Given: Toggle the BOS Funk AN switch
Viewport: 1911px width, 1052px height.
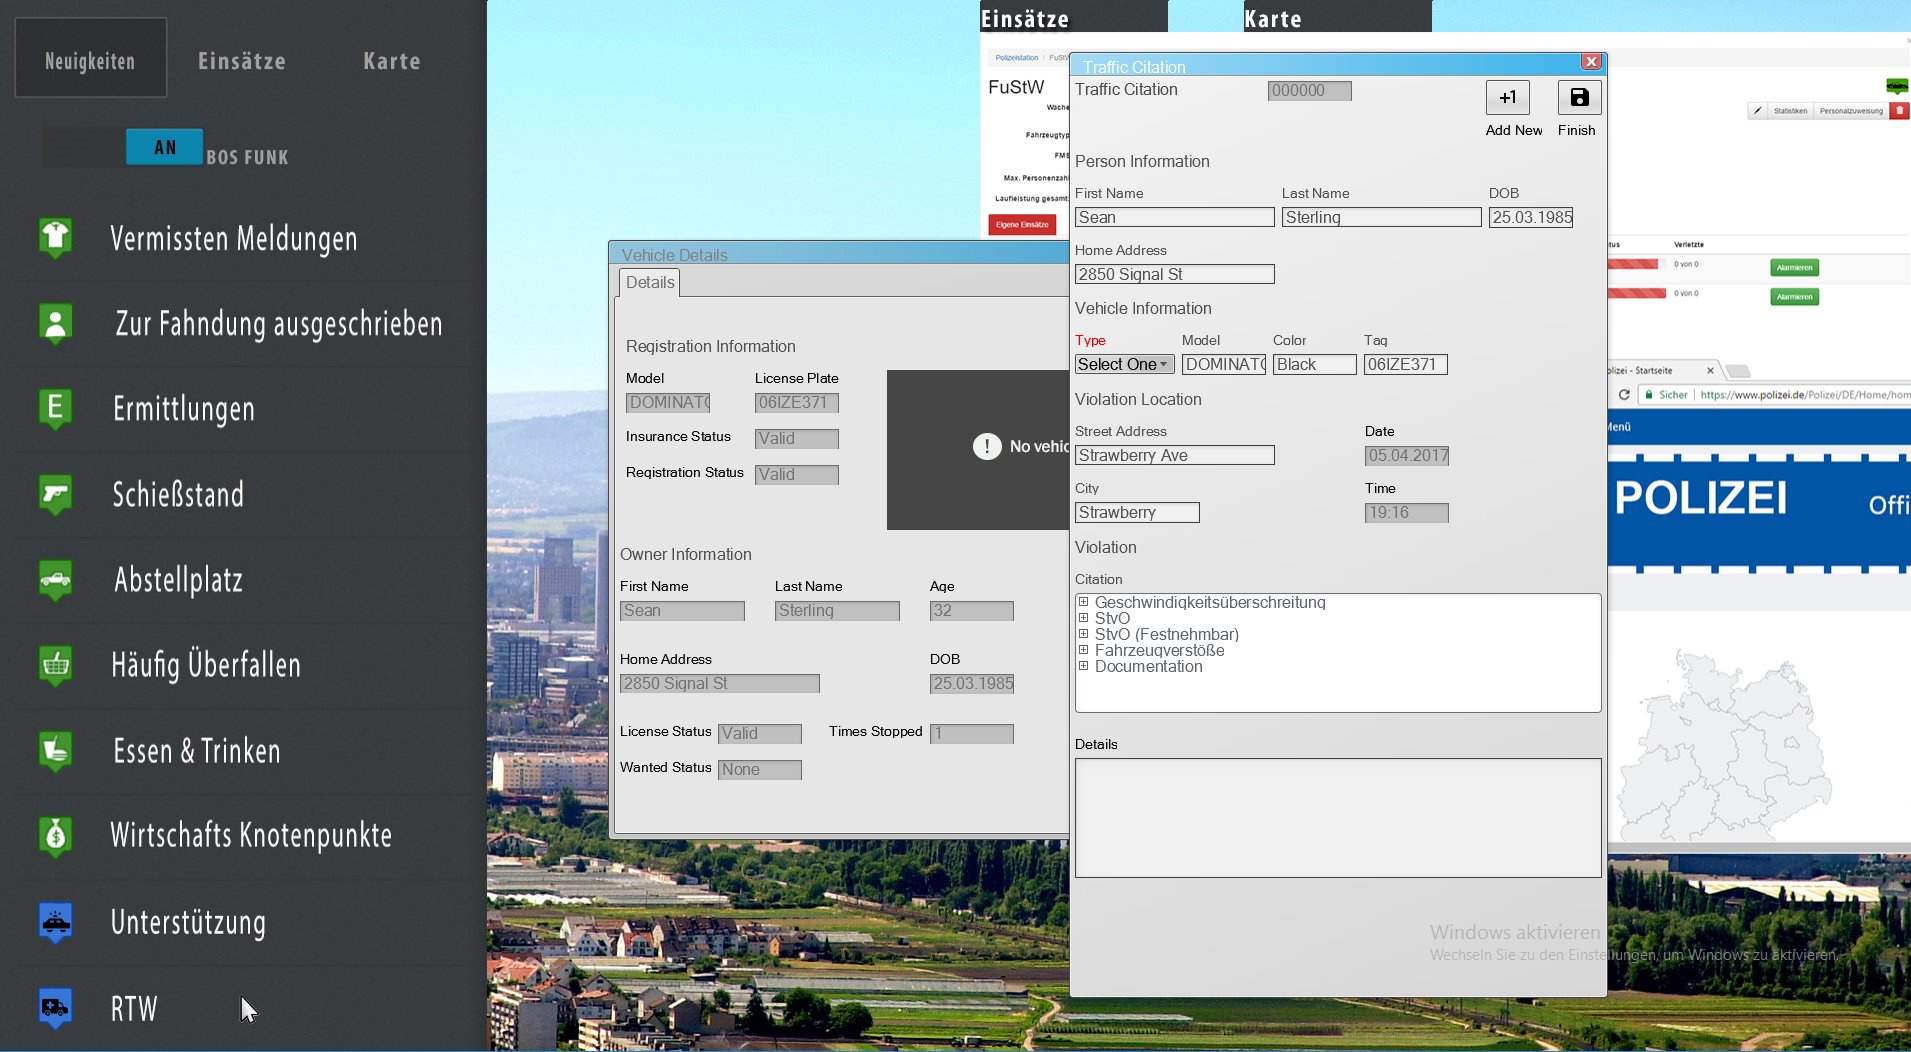Looking at the screenshot, I should tap(164, 147).
